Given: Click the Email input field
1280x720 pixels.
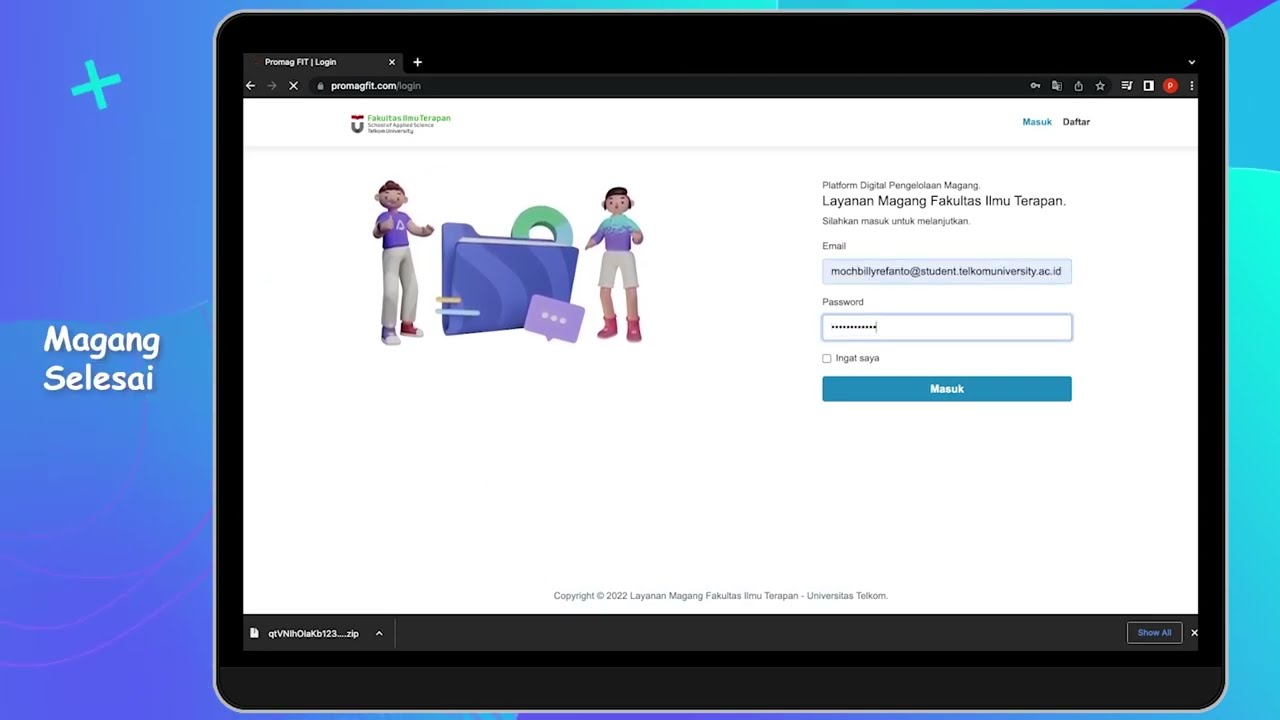Looking at the screenshot, I should click(947, 271).
